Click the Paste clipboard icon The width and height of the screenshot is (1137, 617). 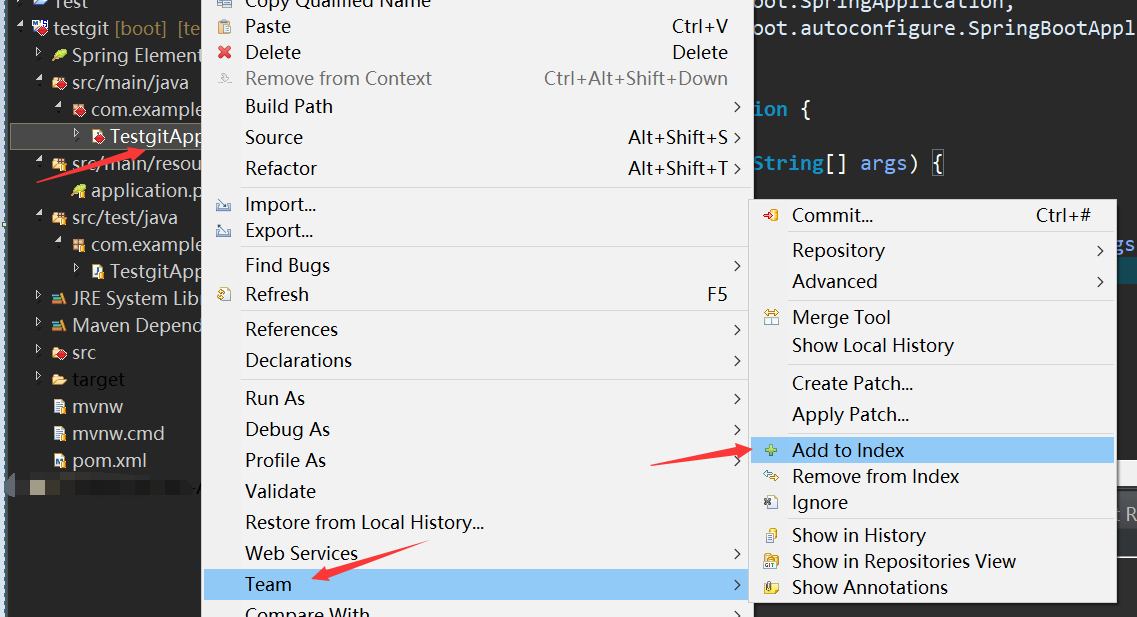pos(225,27)
